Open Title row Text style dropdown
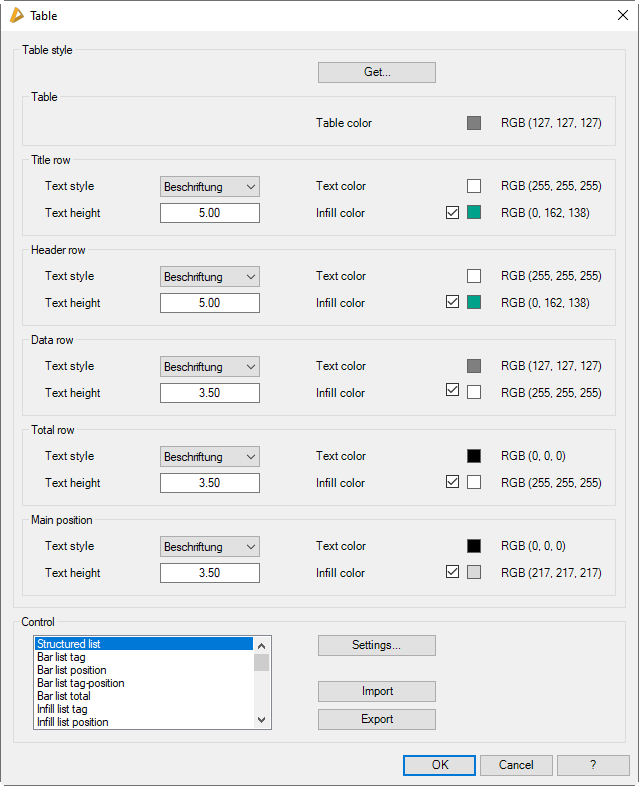639x786 pixels. [x=209, y=186]
